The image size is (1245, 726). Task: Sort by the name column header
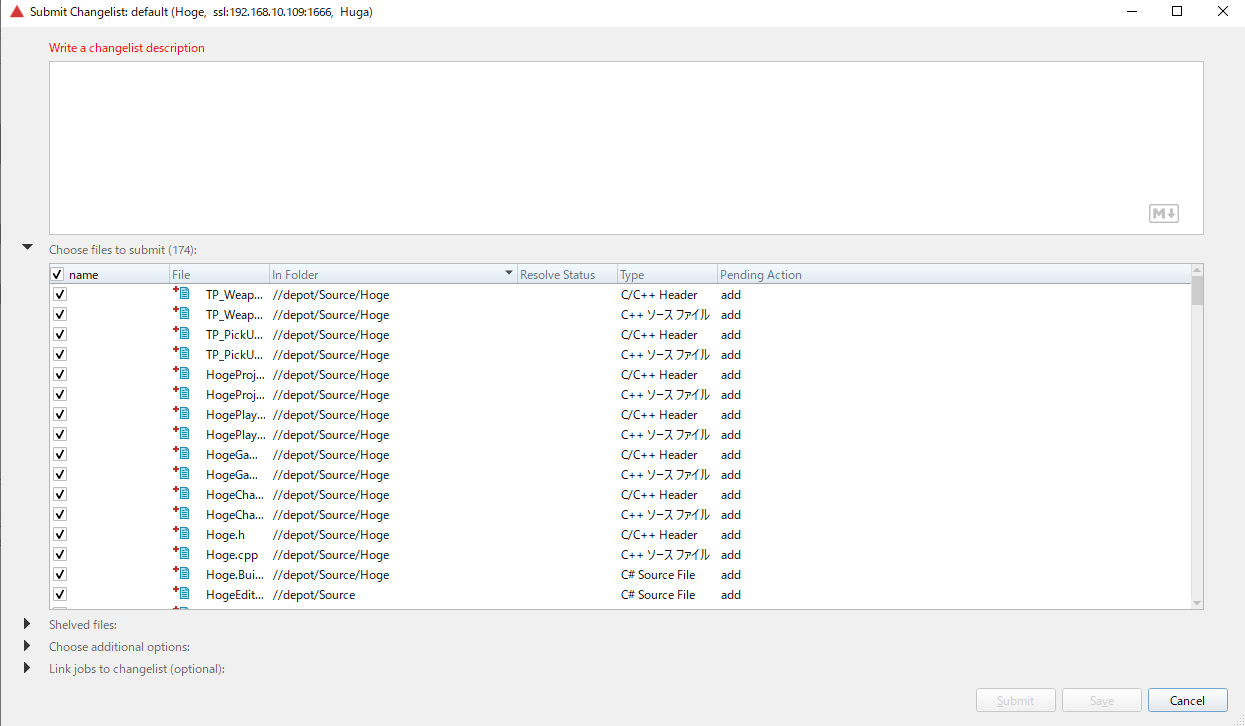pos(109,275)
